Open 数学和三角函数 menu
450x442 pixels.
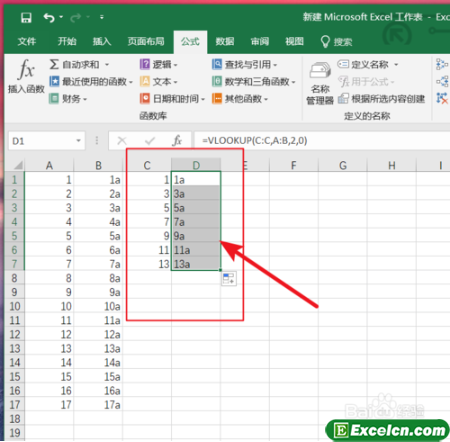254,81
